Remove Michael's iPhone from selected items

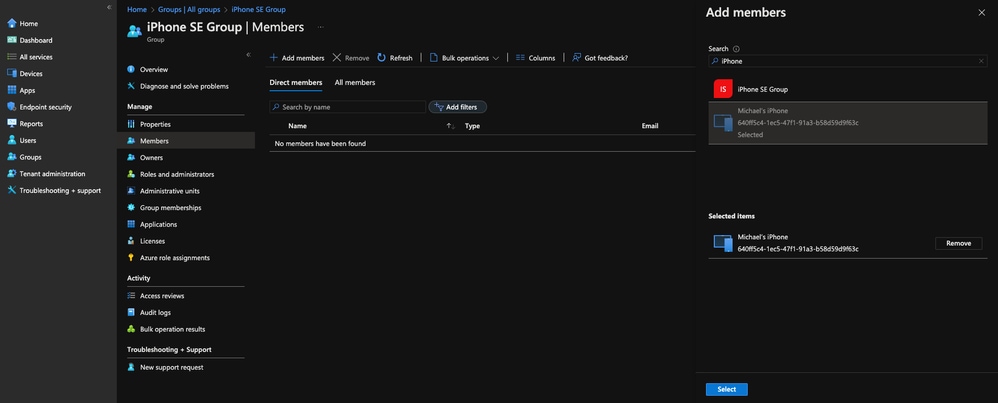pyautogui.click(x=958, y=243)
